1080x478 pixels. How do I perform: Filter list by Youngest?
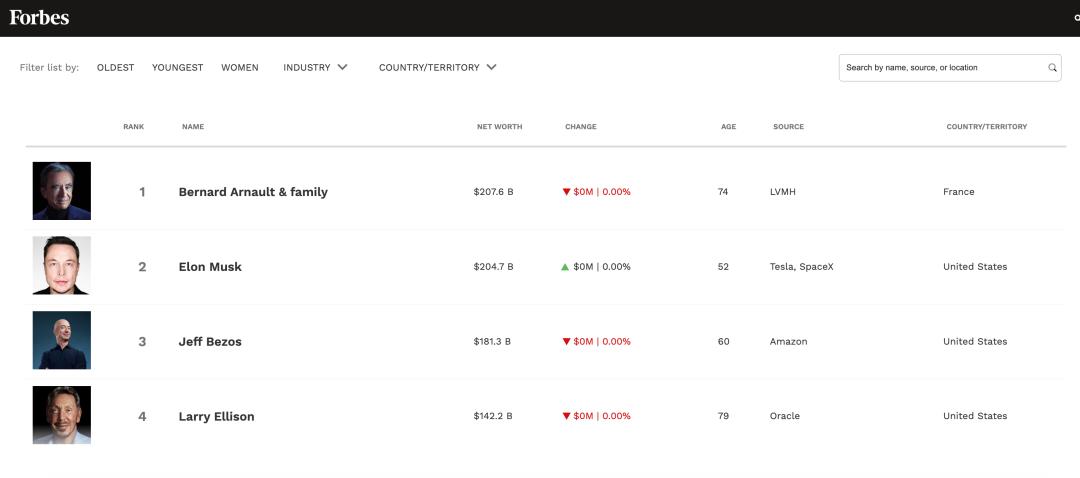click(x=177, y=68)
